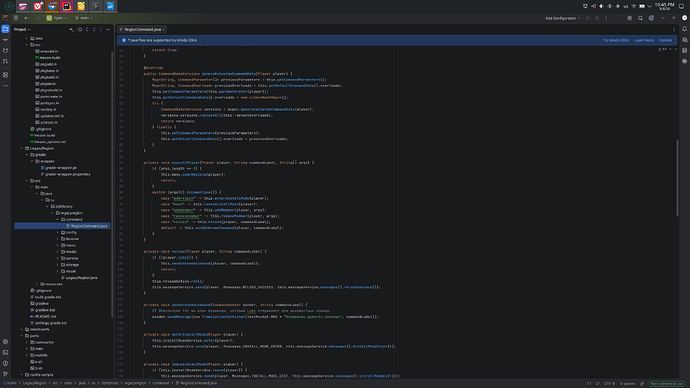
Task: Click UTF-8 encoding in status bar
Action: coord(609,384)
